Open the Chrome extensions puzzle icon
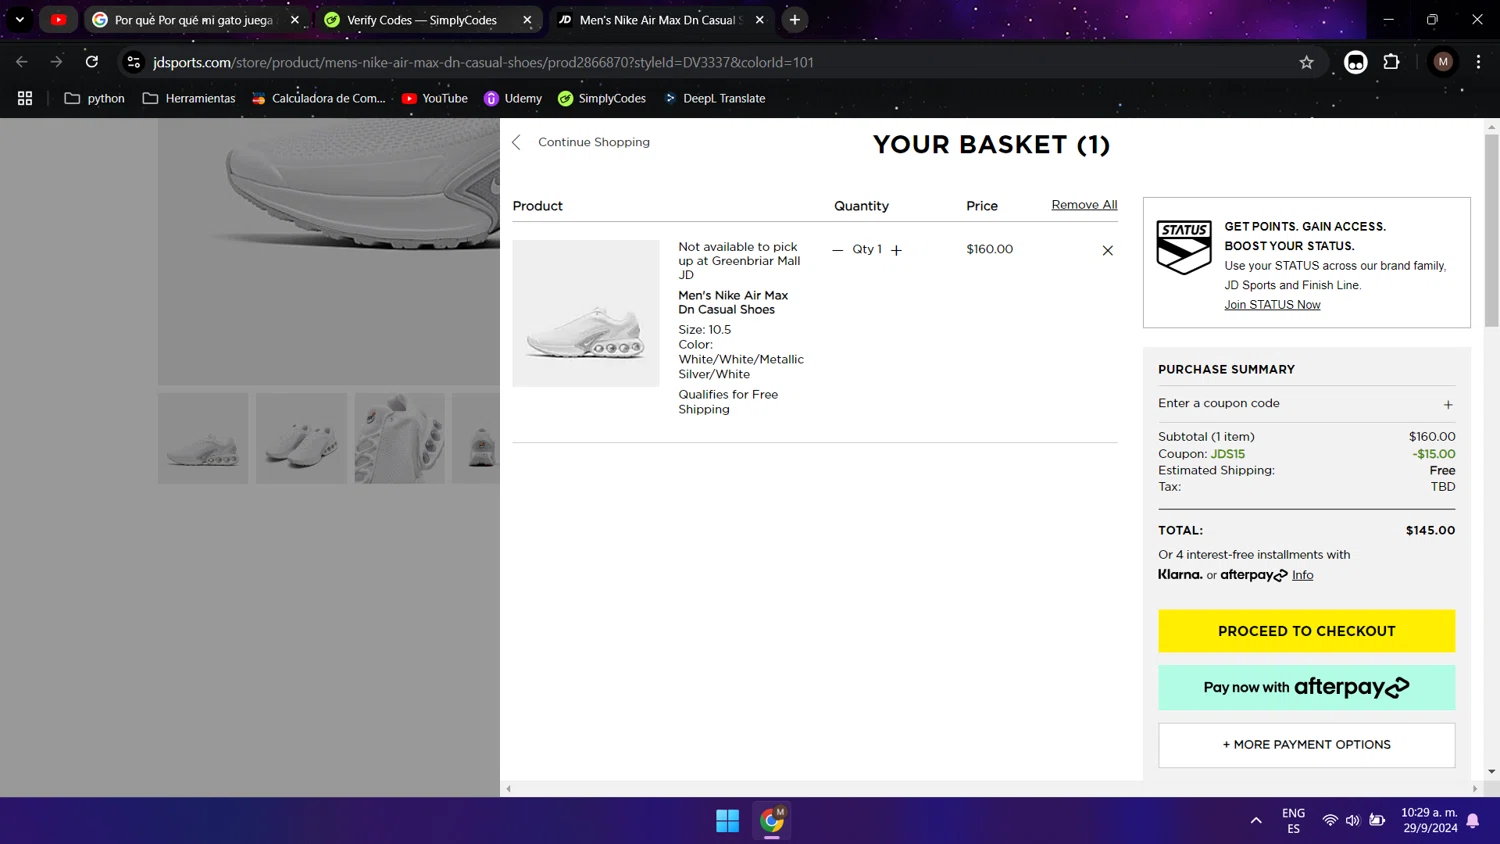 coord(1391,62)
